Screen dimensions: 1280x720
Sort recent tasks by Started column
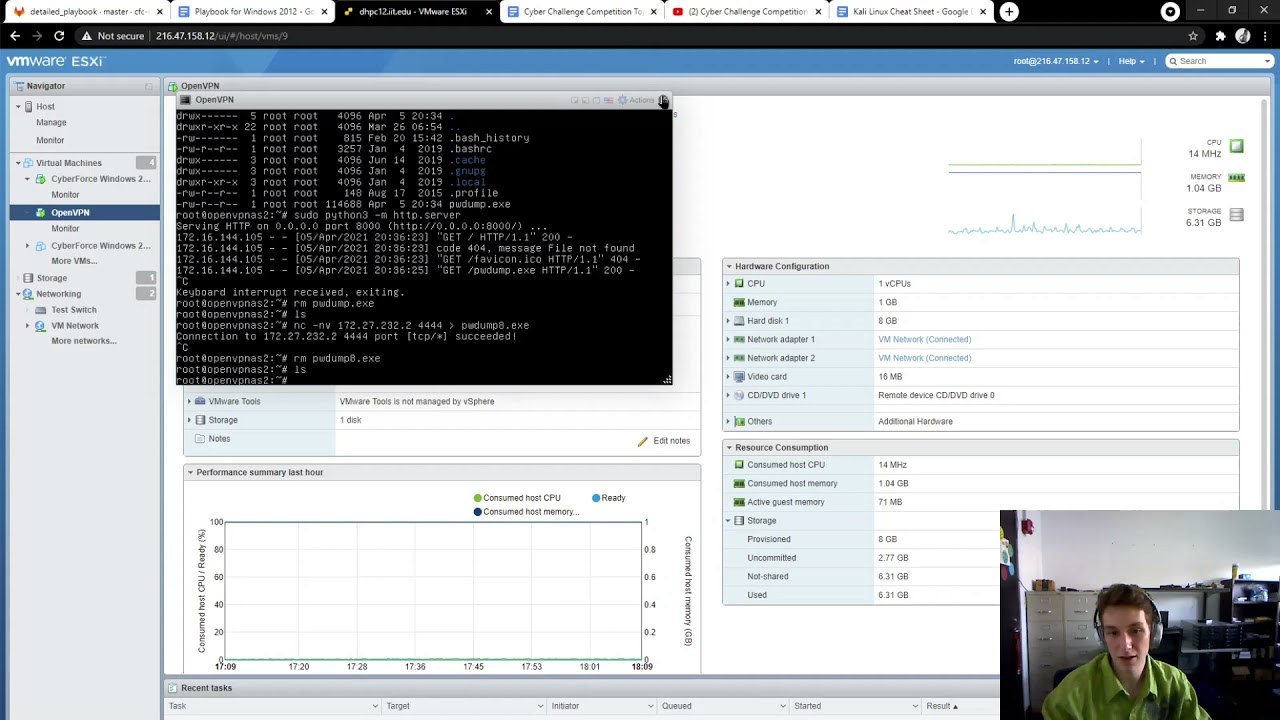tap(854, 706)
